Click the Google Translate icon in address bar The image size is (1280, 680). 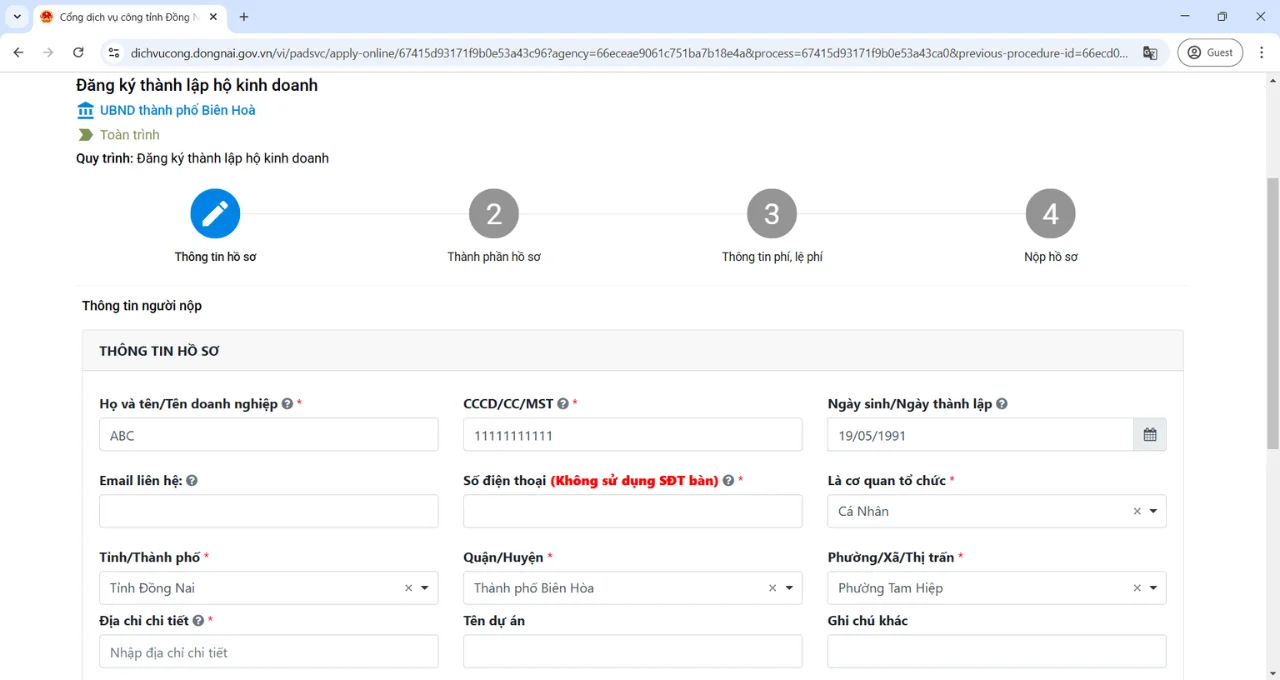point(1150,53)
